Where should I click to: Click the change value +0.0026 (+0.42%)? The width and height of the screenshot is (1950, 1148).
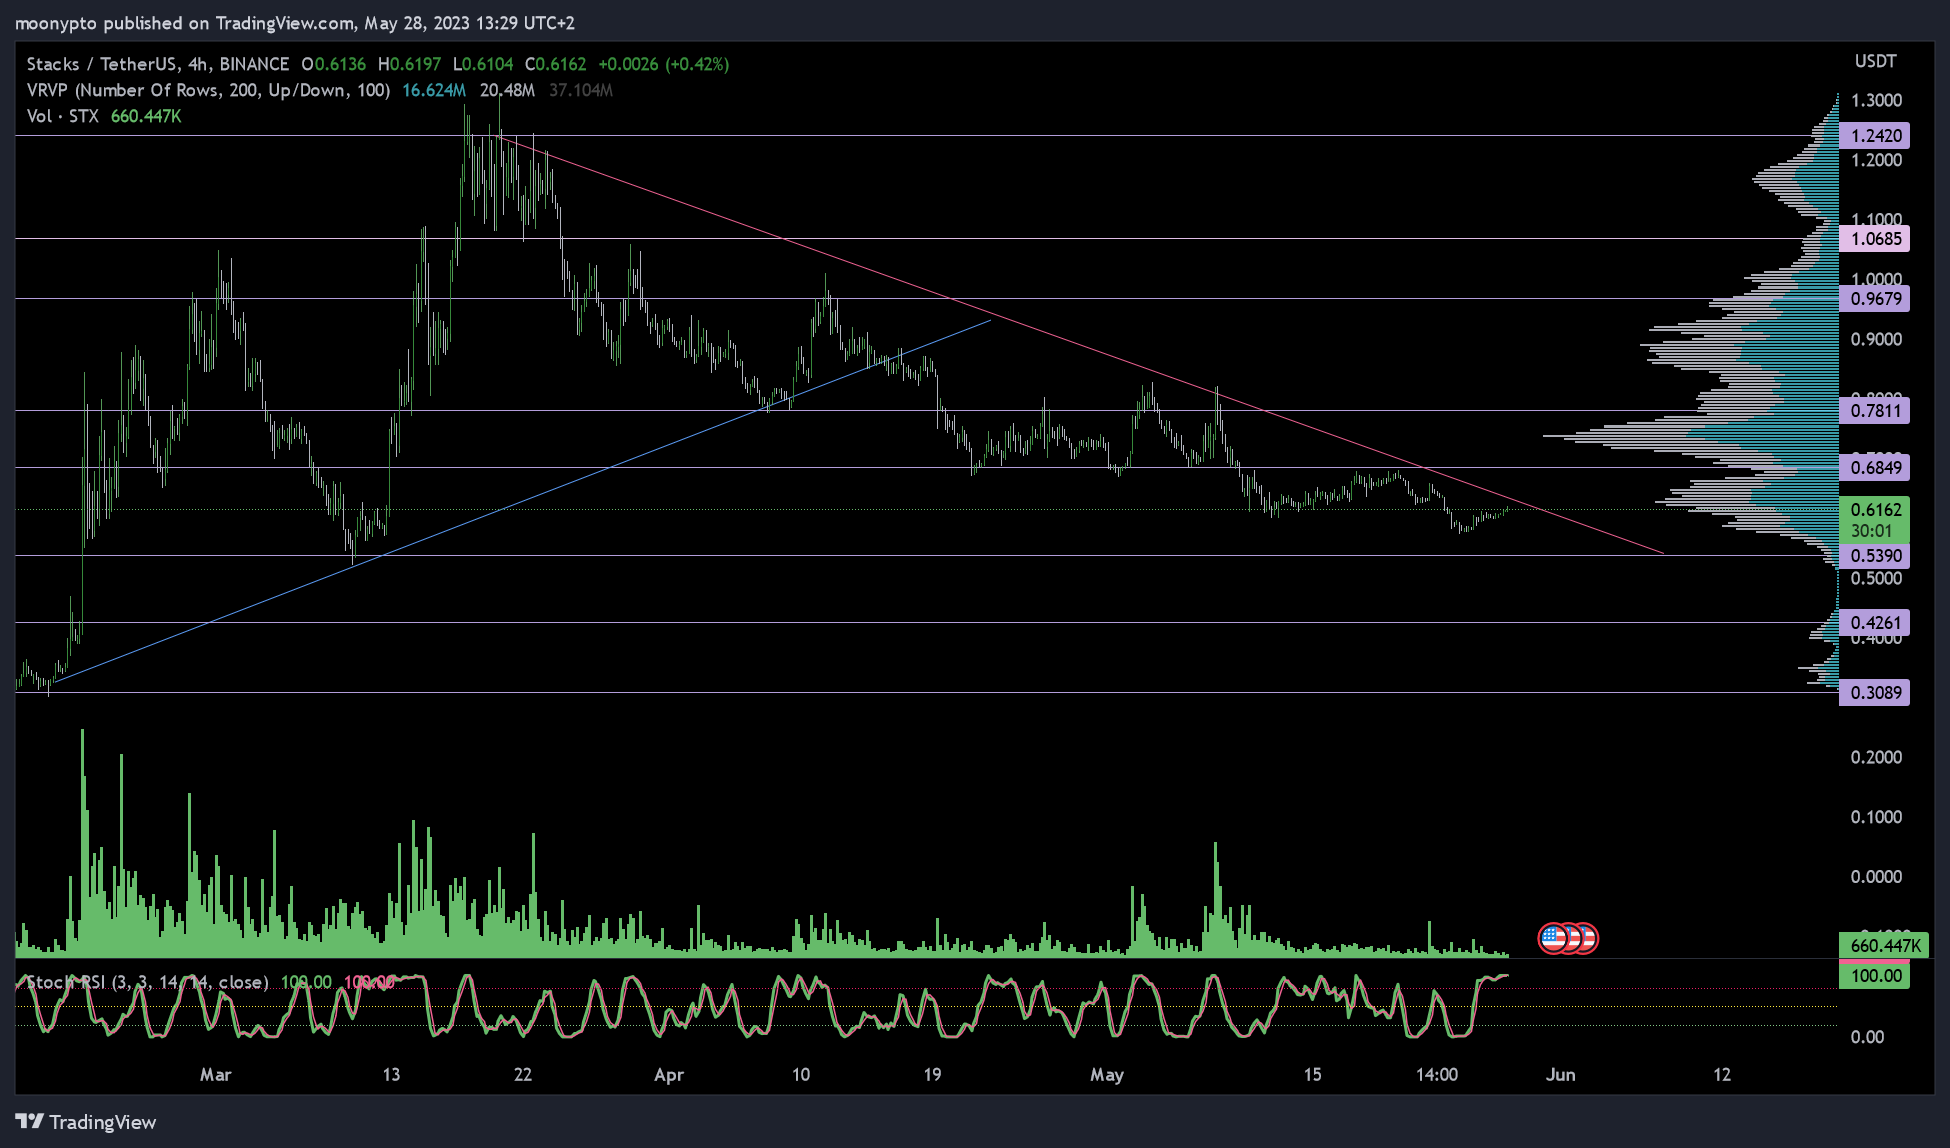664,64
